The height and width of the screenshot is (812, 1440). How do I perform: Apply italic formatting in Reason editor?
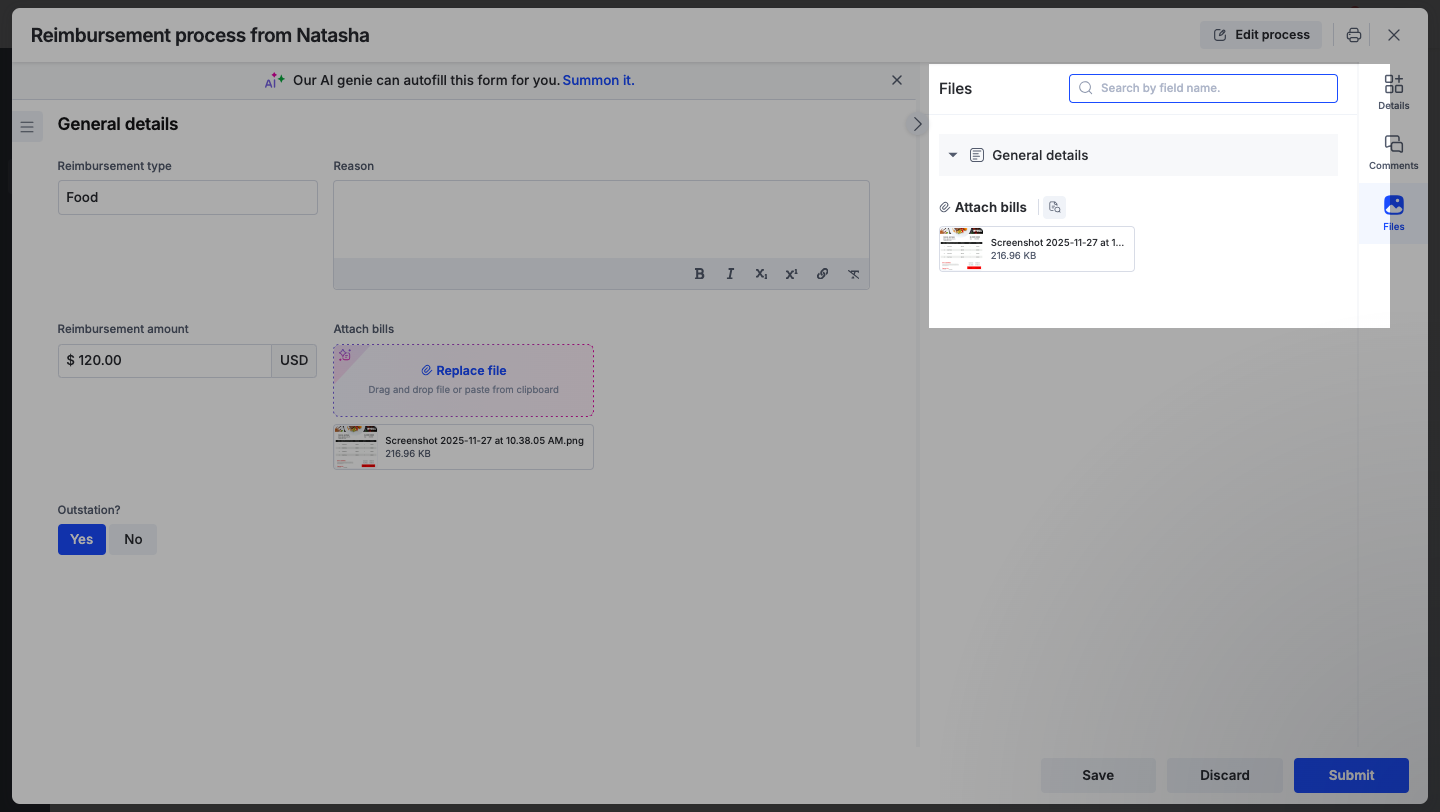(x=730, y=274)
